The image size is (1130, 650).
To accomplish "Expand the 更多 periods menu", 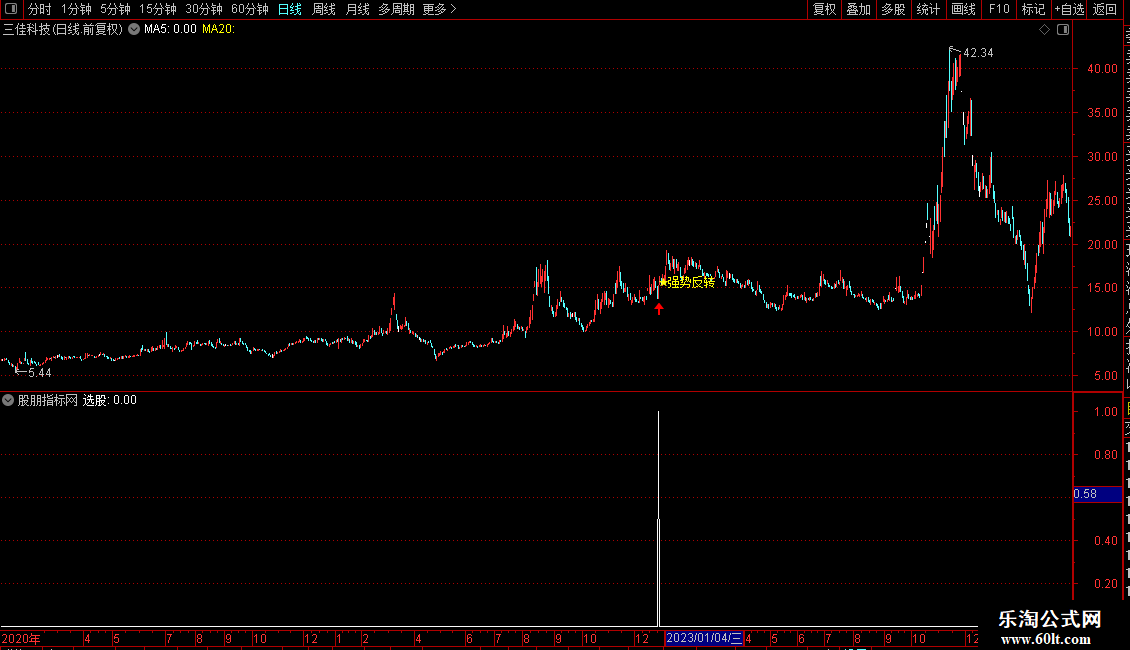I will point(439,9).
